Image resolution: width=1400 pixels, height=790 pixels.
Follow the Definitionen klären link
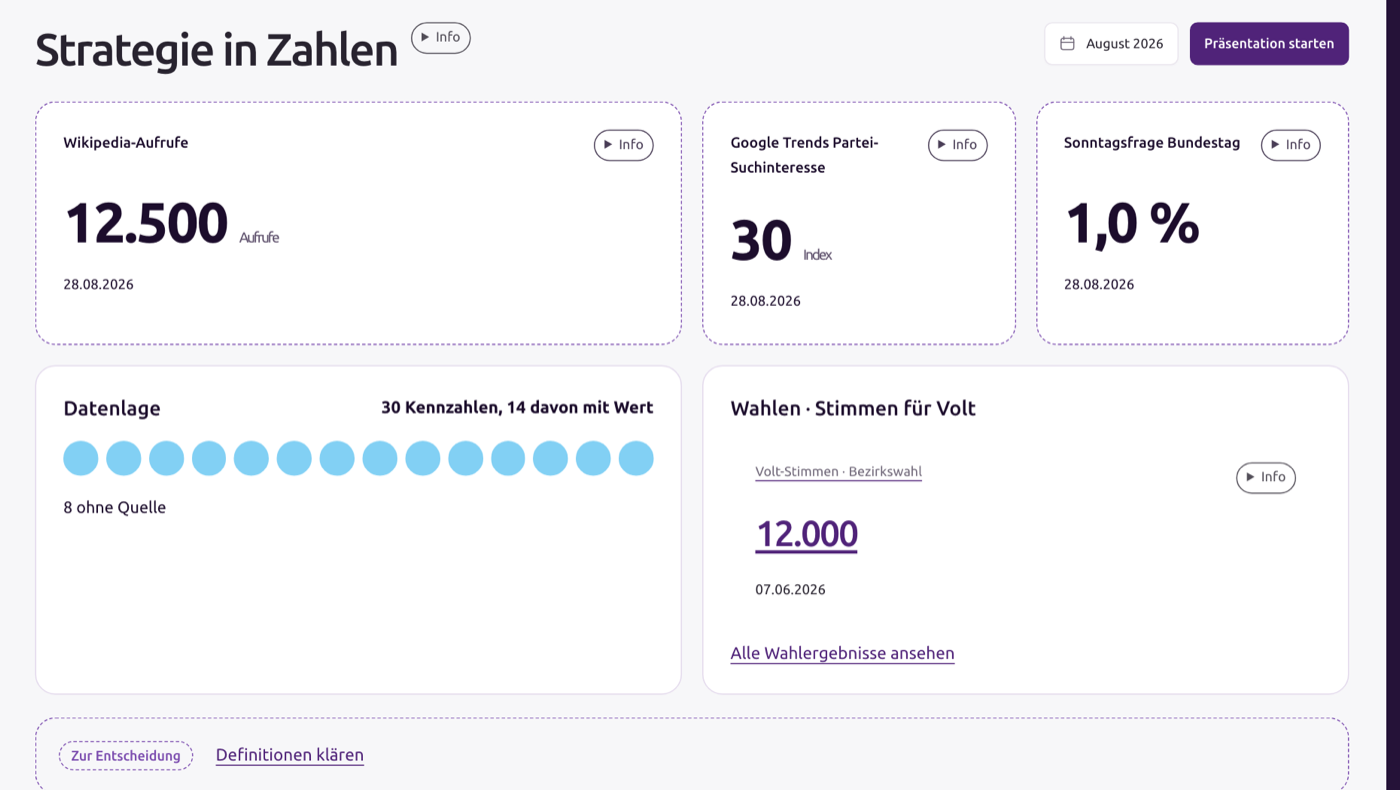coord(290,755)
